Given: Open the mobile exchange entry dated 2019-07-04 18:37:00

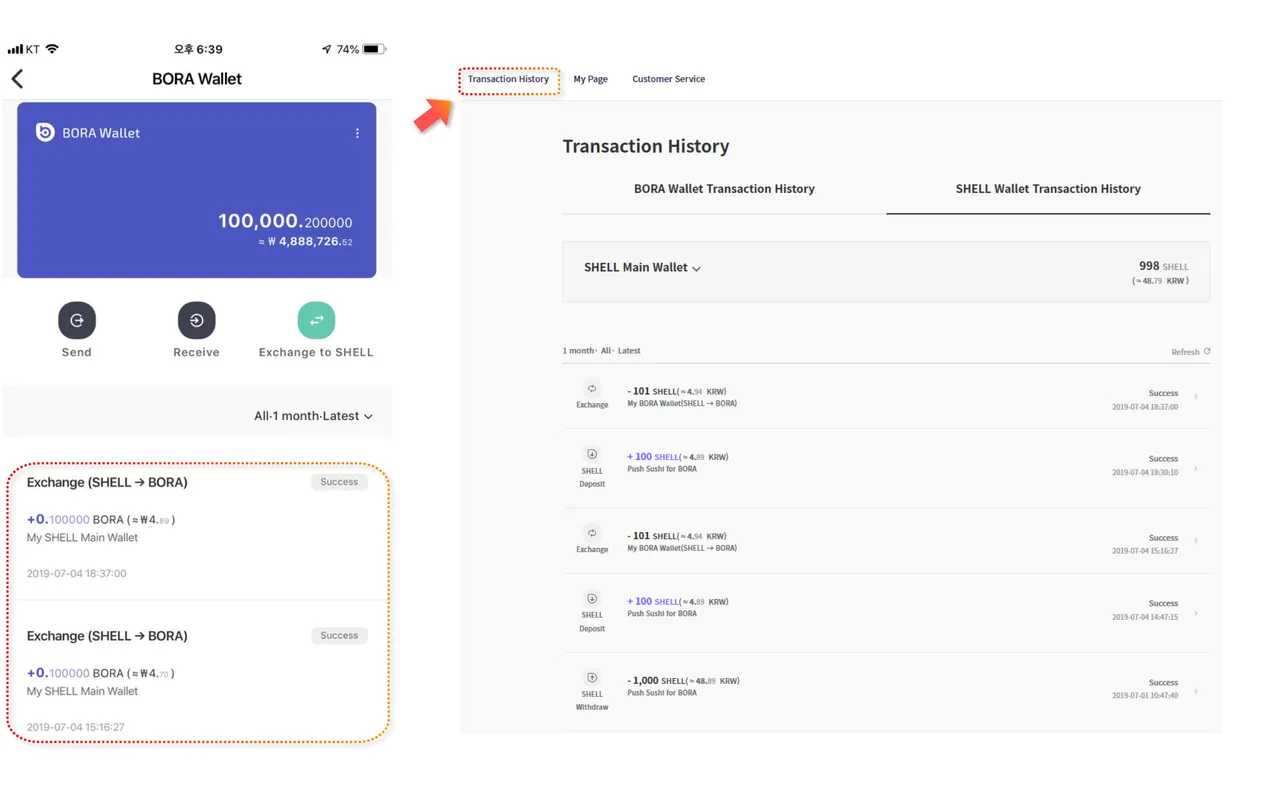Looking at the screenshot, I should click(x=197, y=528).
